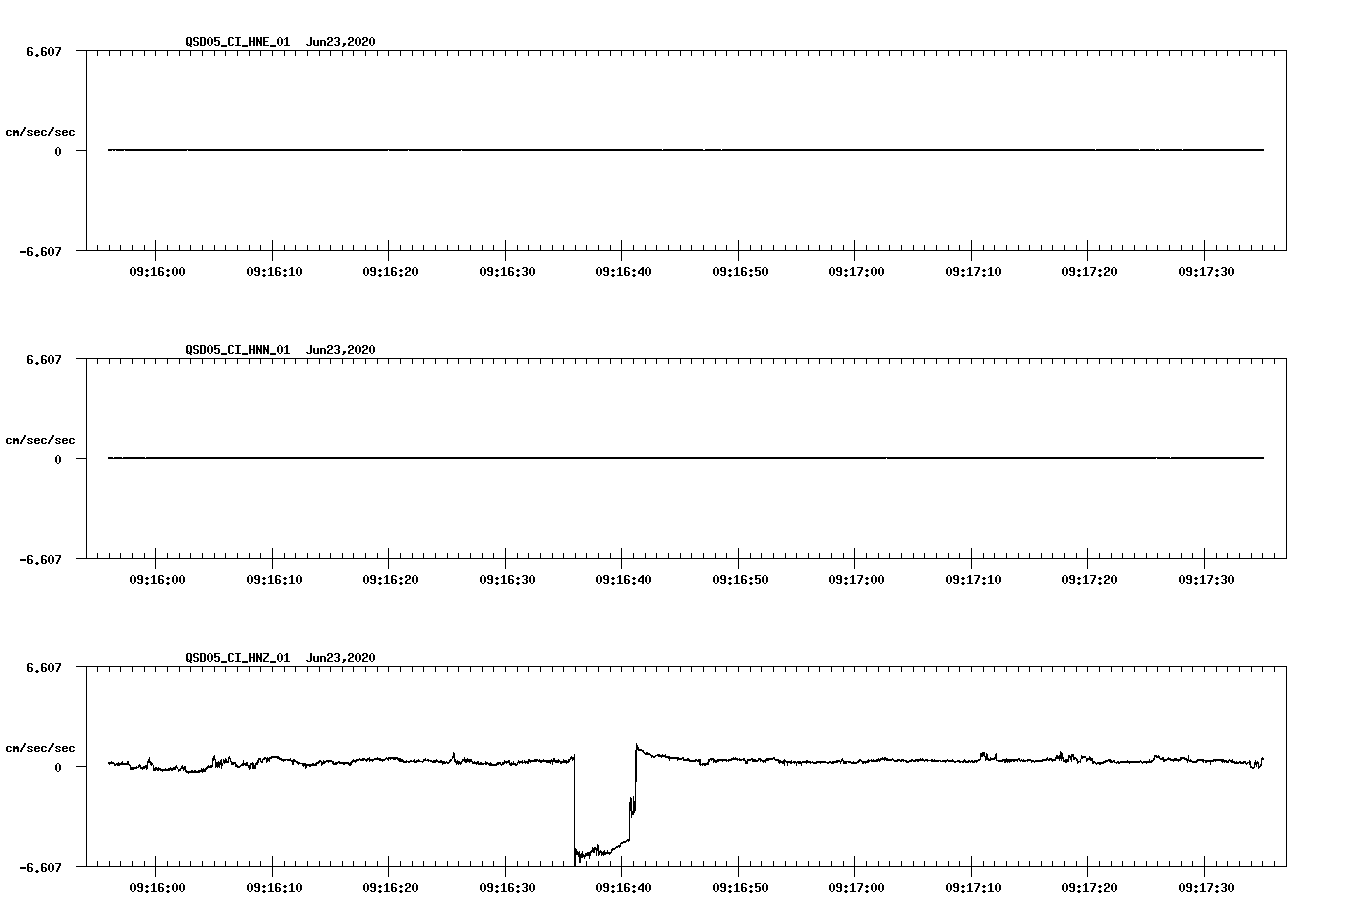Select the 09:16:30 time label under HNN plot
The image size is (1358, 924).
(506, 580)
